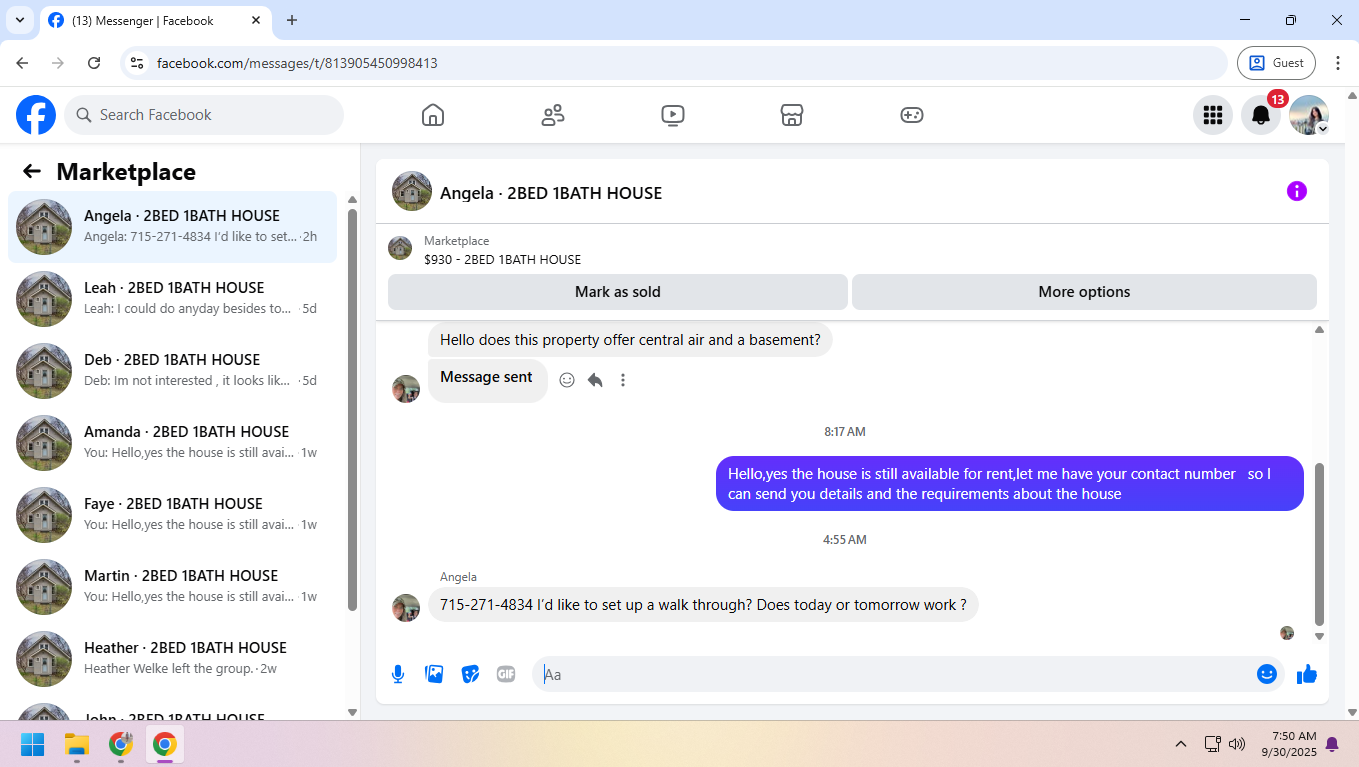Open Deb's conversation in the list

[x=173, y=371]
